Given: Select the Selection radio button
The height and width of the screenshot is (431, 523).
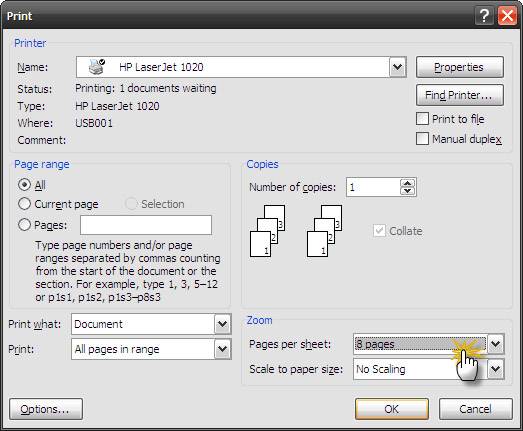Looking at the screenshot, I should point(131,204).
